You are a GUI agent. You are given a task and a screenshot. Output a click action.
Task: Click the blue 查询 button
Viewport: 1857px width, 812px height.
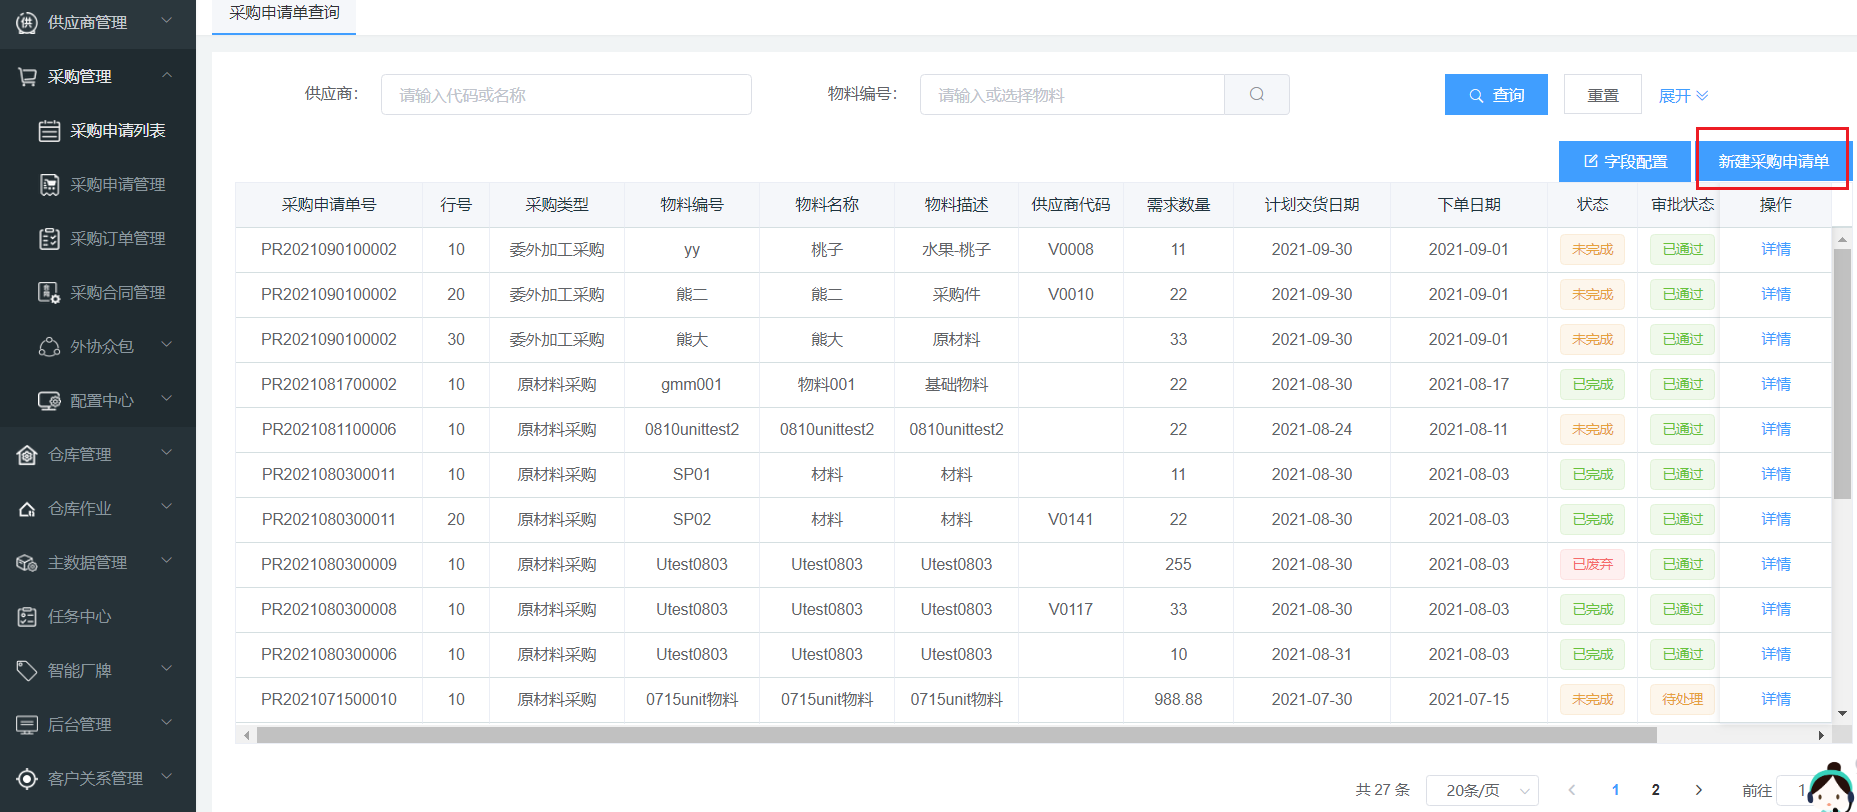pyautogui.click(x=1495, y=95)
